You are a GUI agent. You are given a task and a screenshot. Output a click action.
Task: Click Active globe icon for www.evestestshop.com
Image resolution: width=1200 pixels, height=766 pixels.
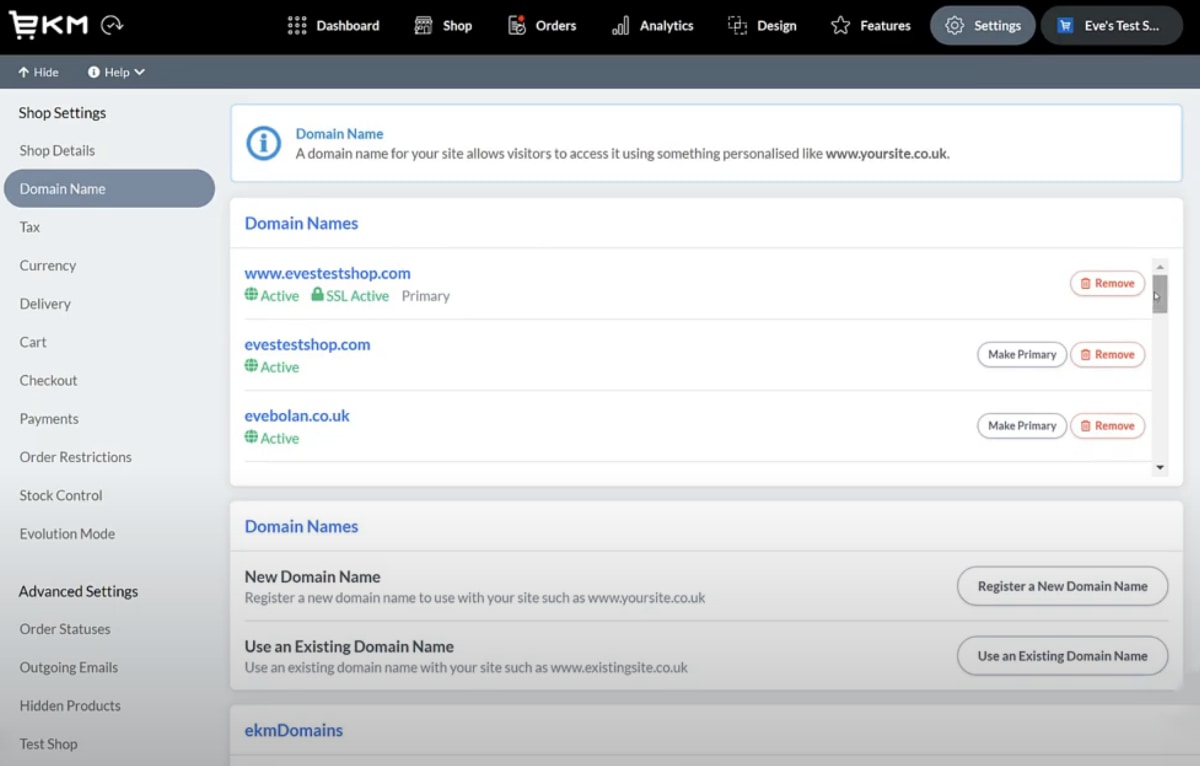pyautogui.click(x=251, y=295)
